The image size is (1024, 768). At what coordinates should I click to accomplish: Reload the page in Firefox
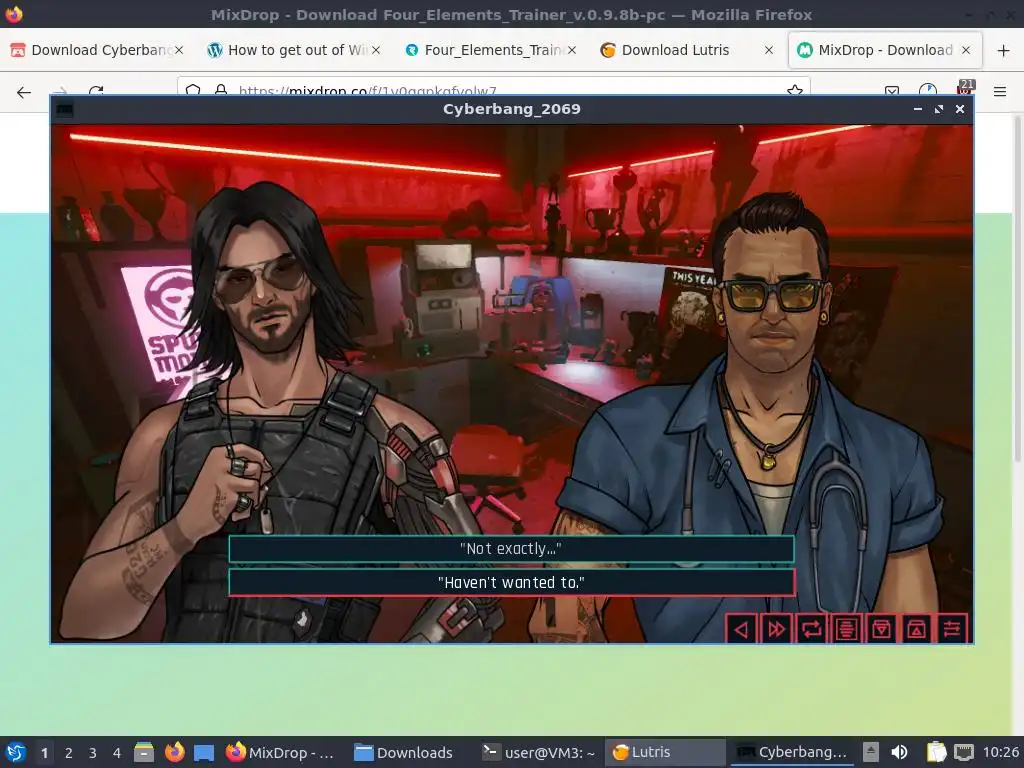96,92
